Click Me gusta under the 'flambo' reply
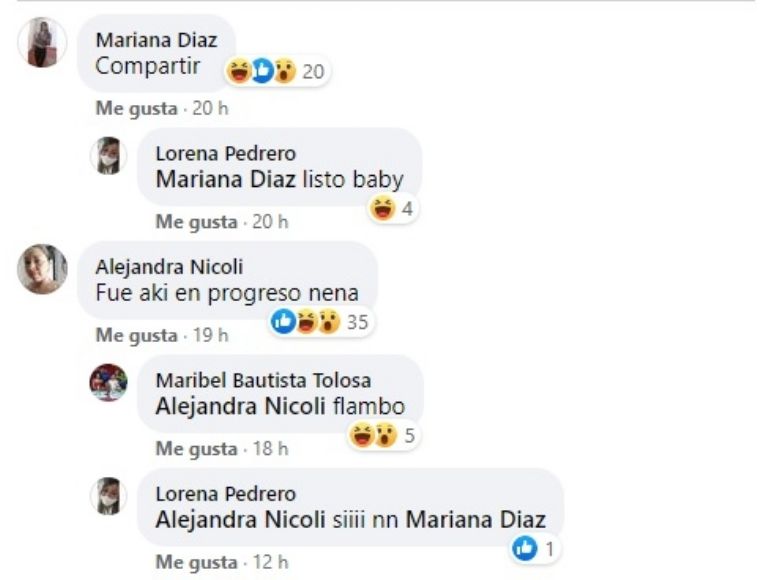The width and height of the screenshot is (768, 580). coord(196,449)
